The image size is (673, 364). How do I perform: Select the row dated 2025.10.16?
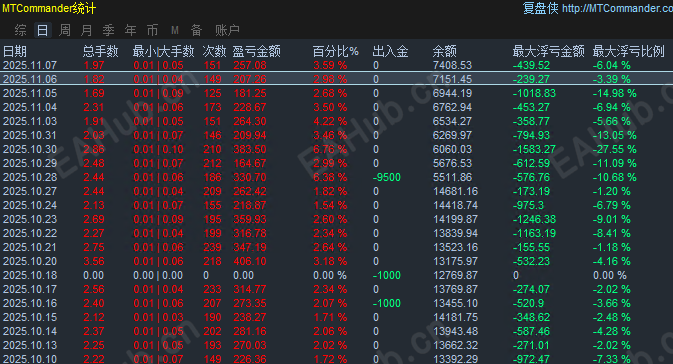coord(336,303)
